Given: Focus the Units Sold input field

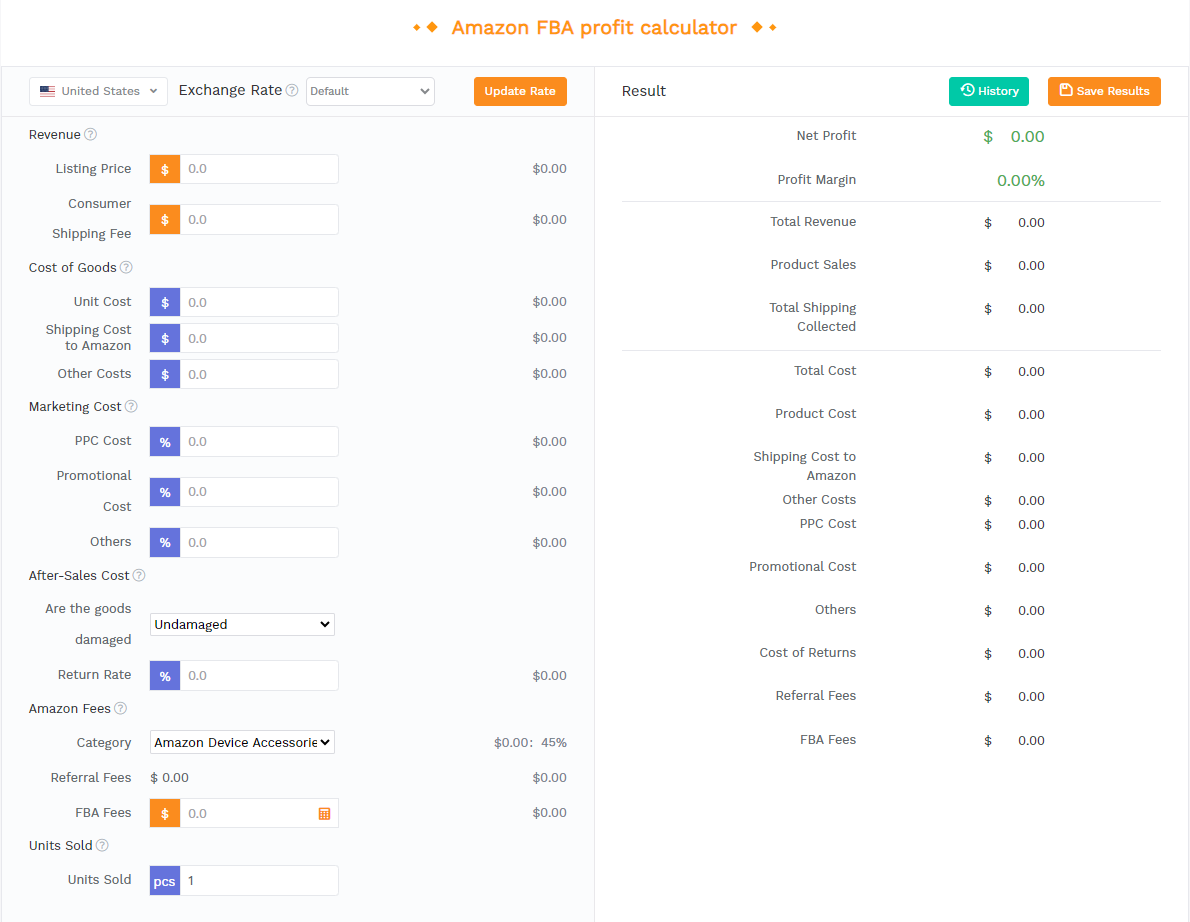Looking at the screenshot, I should (x=259, y=880).
